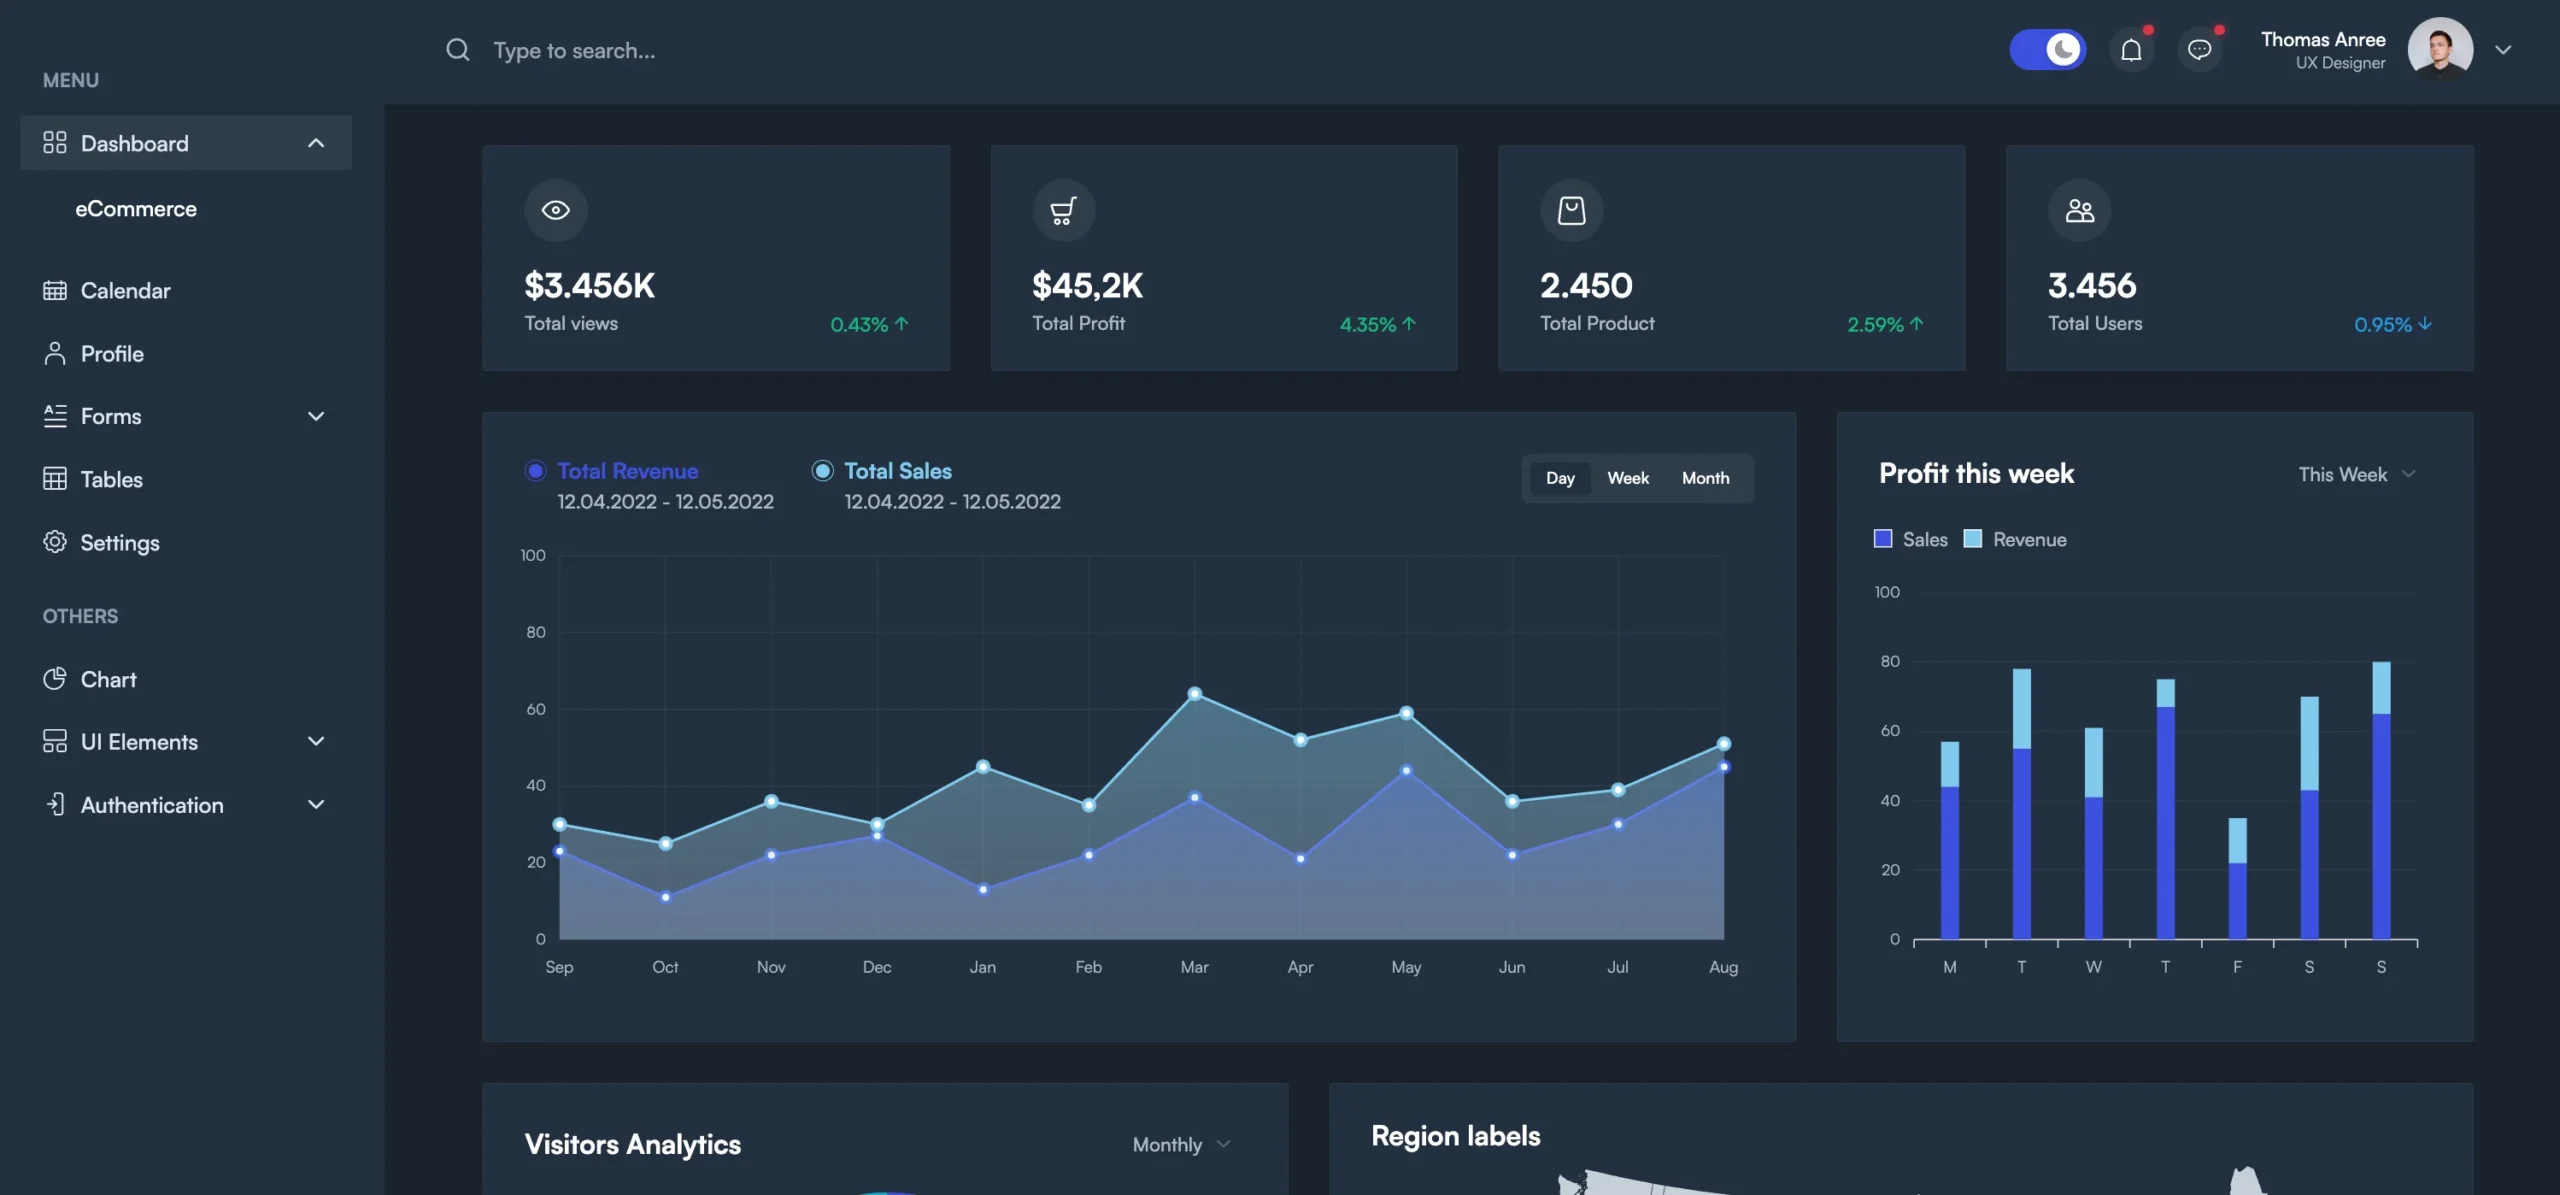Select the Total Revenue radio indicator
Viewport: 2560px width, 1195px height.
click(536, 470)
